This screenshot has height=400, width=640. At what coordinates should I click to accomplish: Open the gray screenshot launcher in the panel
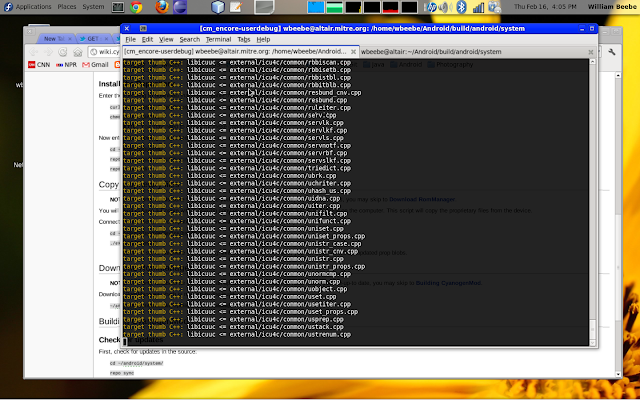point(264,7)
